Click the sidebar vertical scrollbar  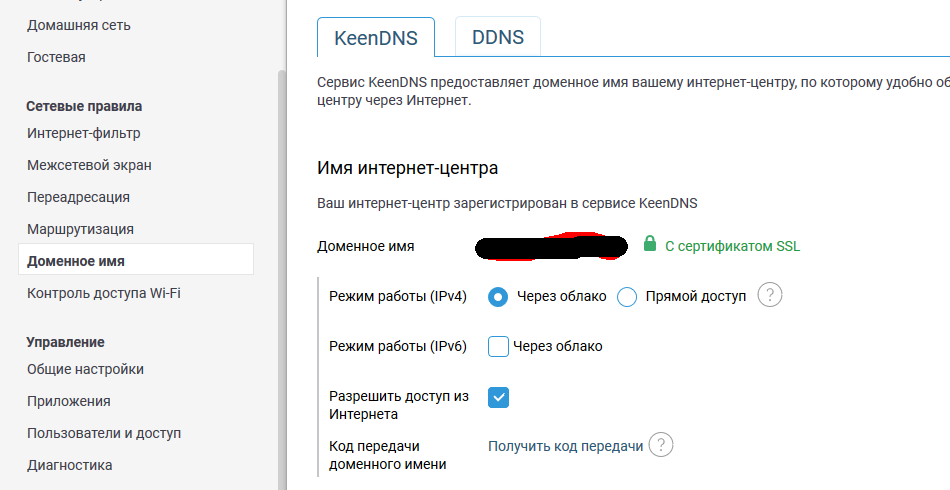281,250
